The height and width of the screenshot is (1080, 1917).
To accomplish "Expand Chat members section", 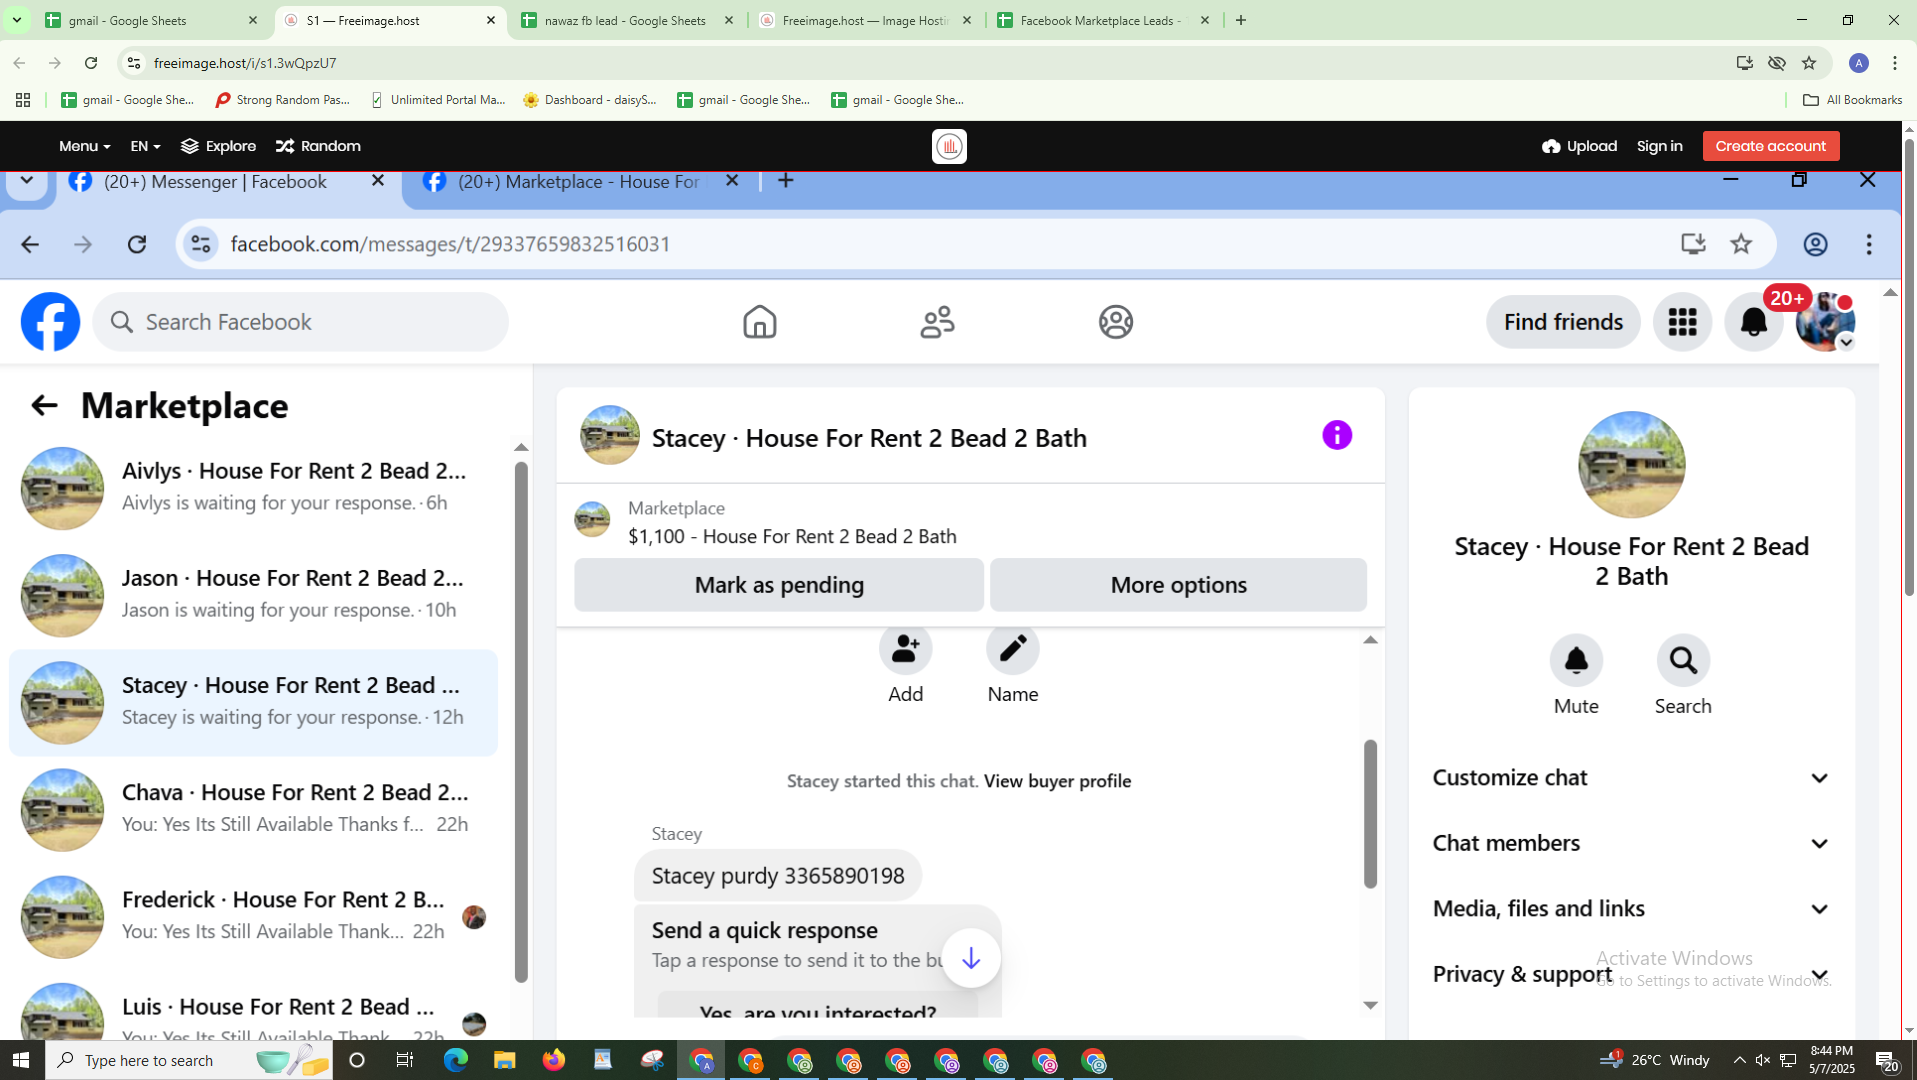I will point(1631,843).
